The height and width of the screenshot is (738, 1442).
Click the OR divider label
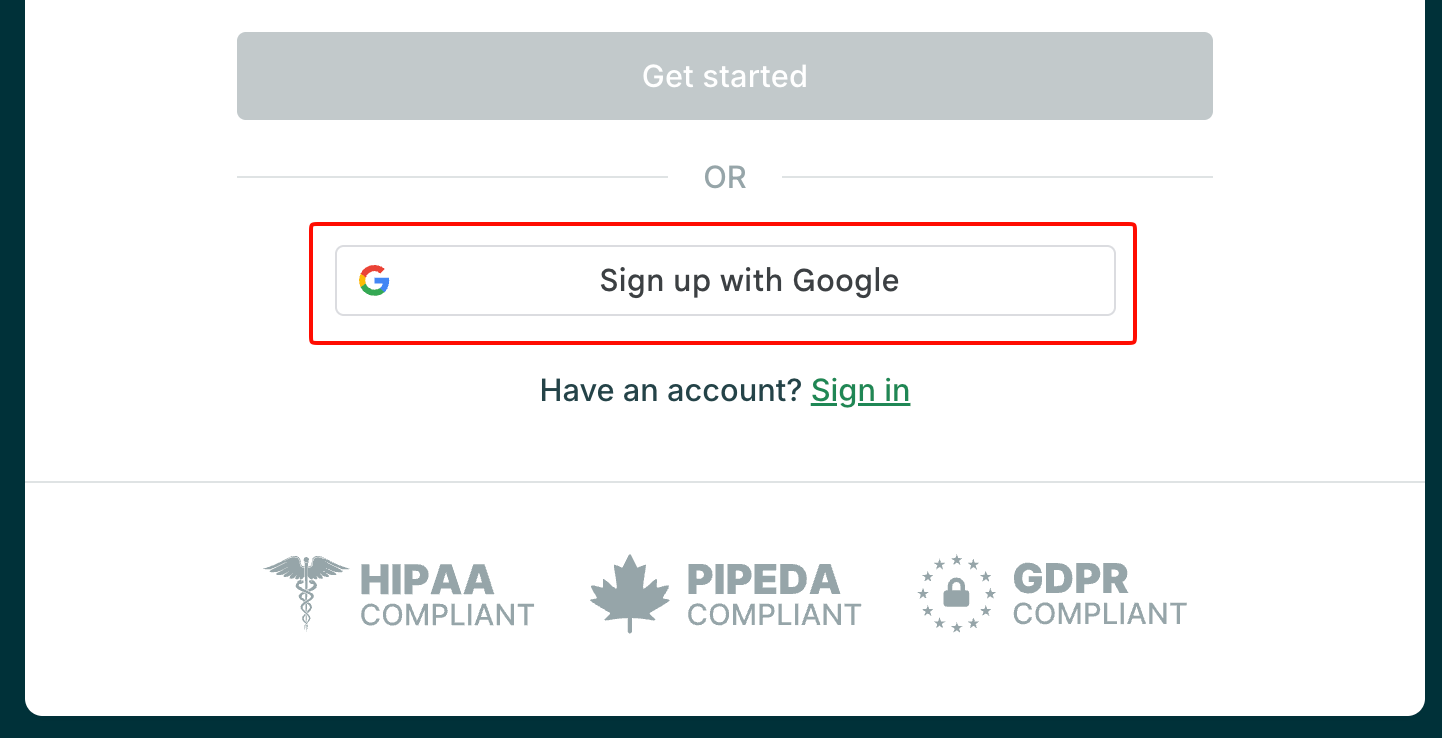[x=725, y=178]
